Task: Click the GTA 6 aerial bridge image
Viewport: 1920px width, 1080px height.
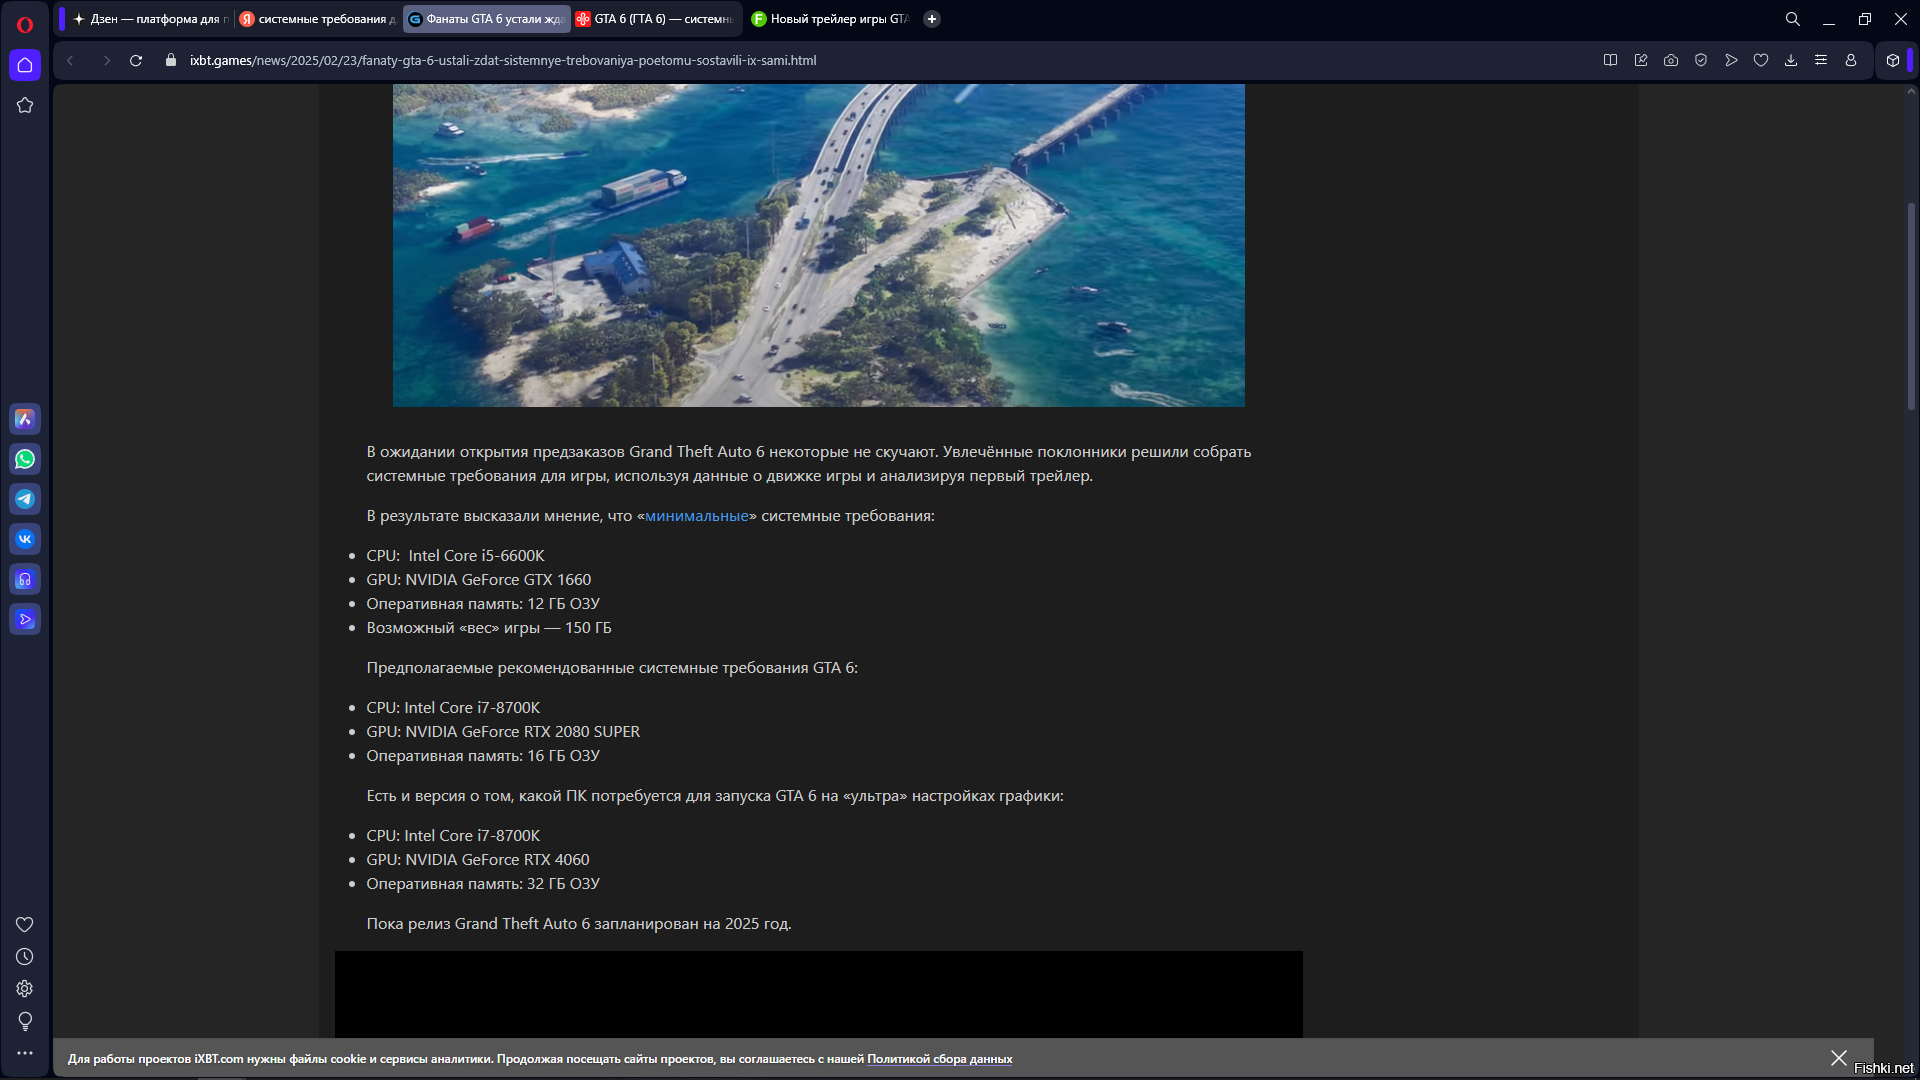Action: [819, 245]
